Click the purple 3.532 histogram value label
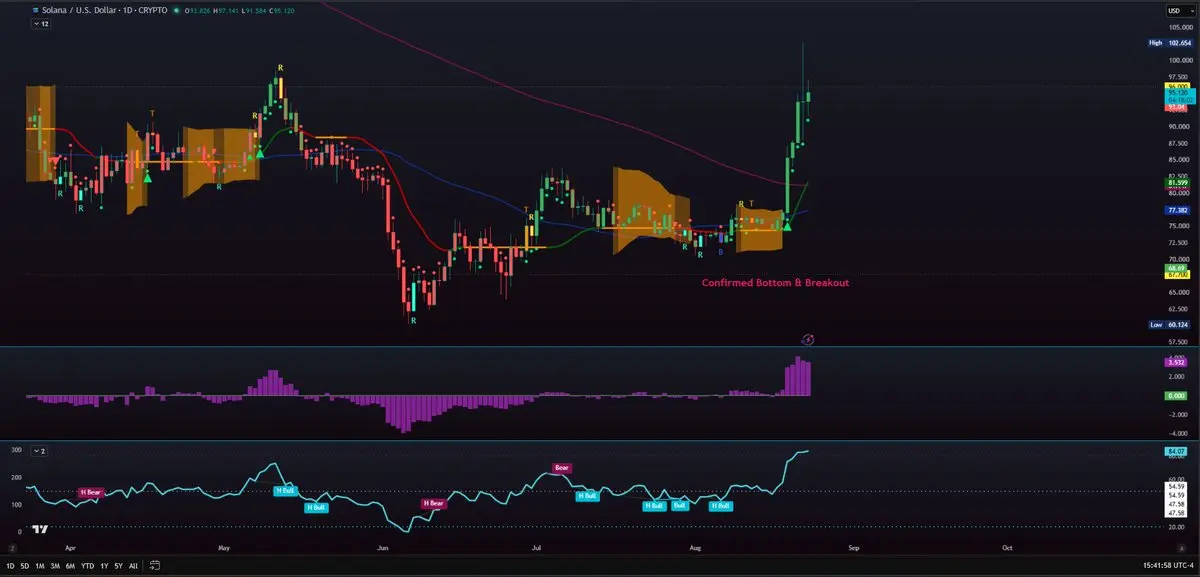This screenshot has height=577, width=1200. [1174, 363]
